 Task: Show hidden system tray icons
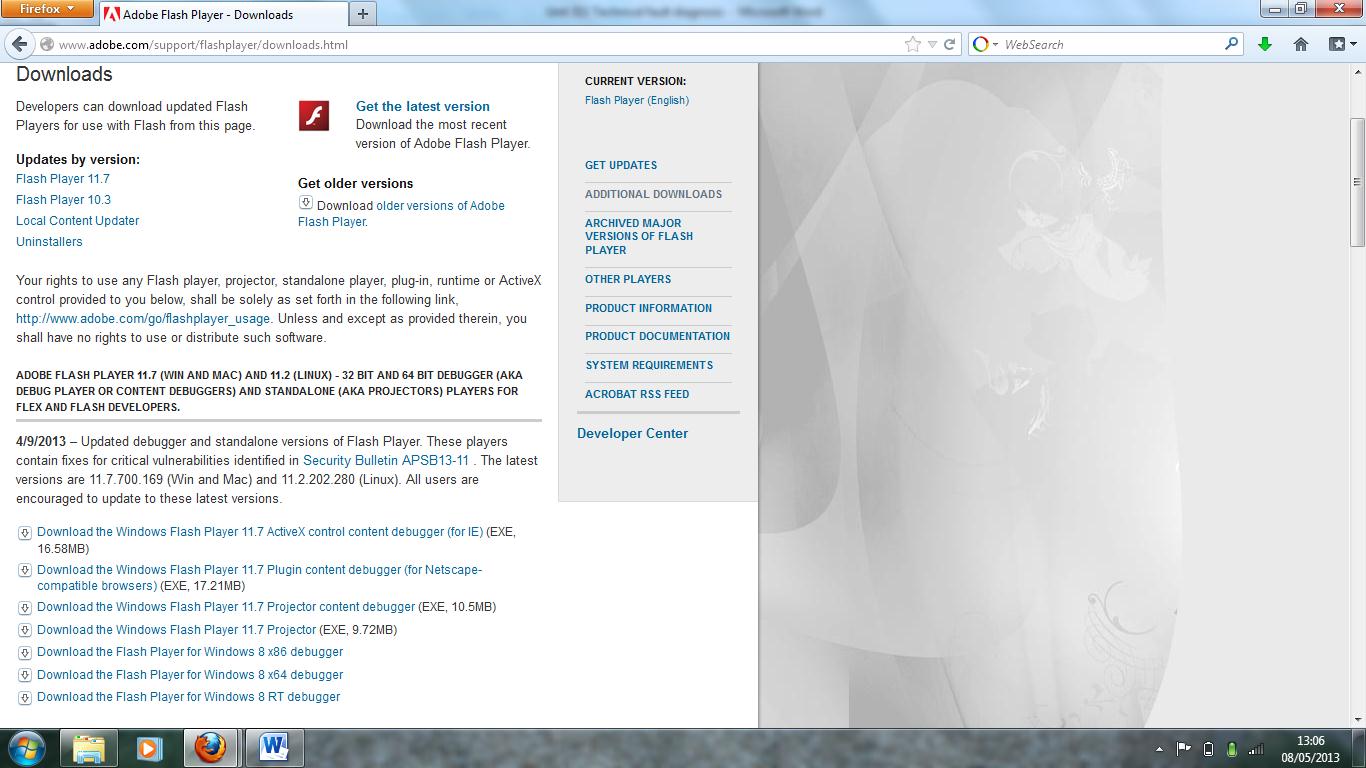[x=1159, y=749]
